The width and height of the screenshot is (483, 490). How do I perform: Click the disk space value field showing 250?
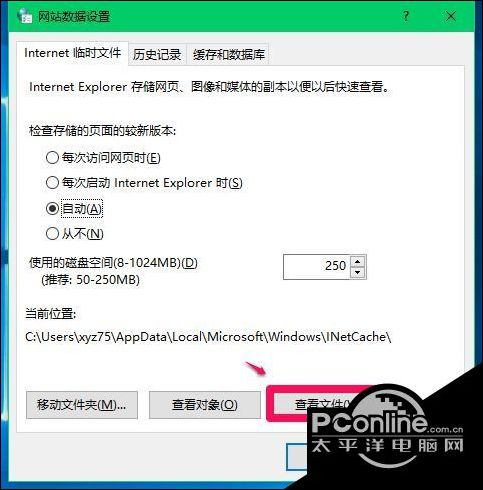316,267
